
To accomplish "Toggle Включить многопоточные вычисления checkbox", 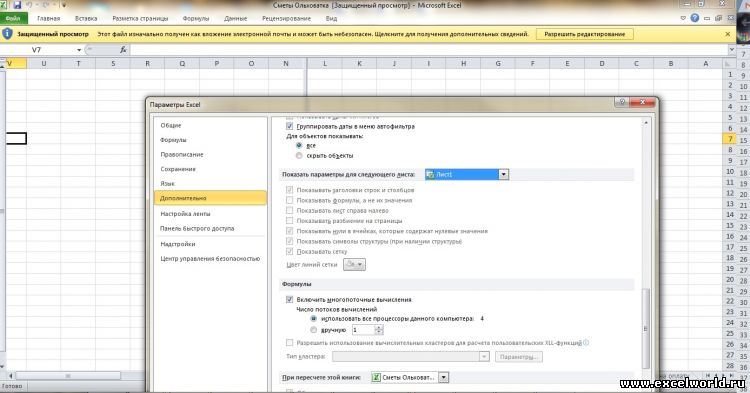I will click(x=289, y=299).
